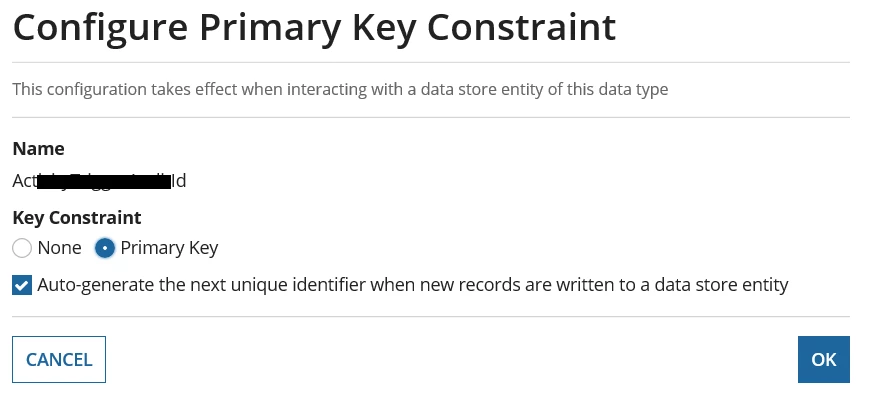
Task: Click the "Primary Key" label text
Action: click(169, 248)
